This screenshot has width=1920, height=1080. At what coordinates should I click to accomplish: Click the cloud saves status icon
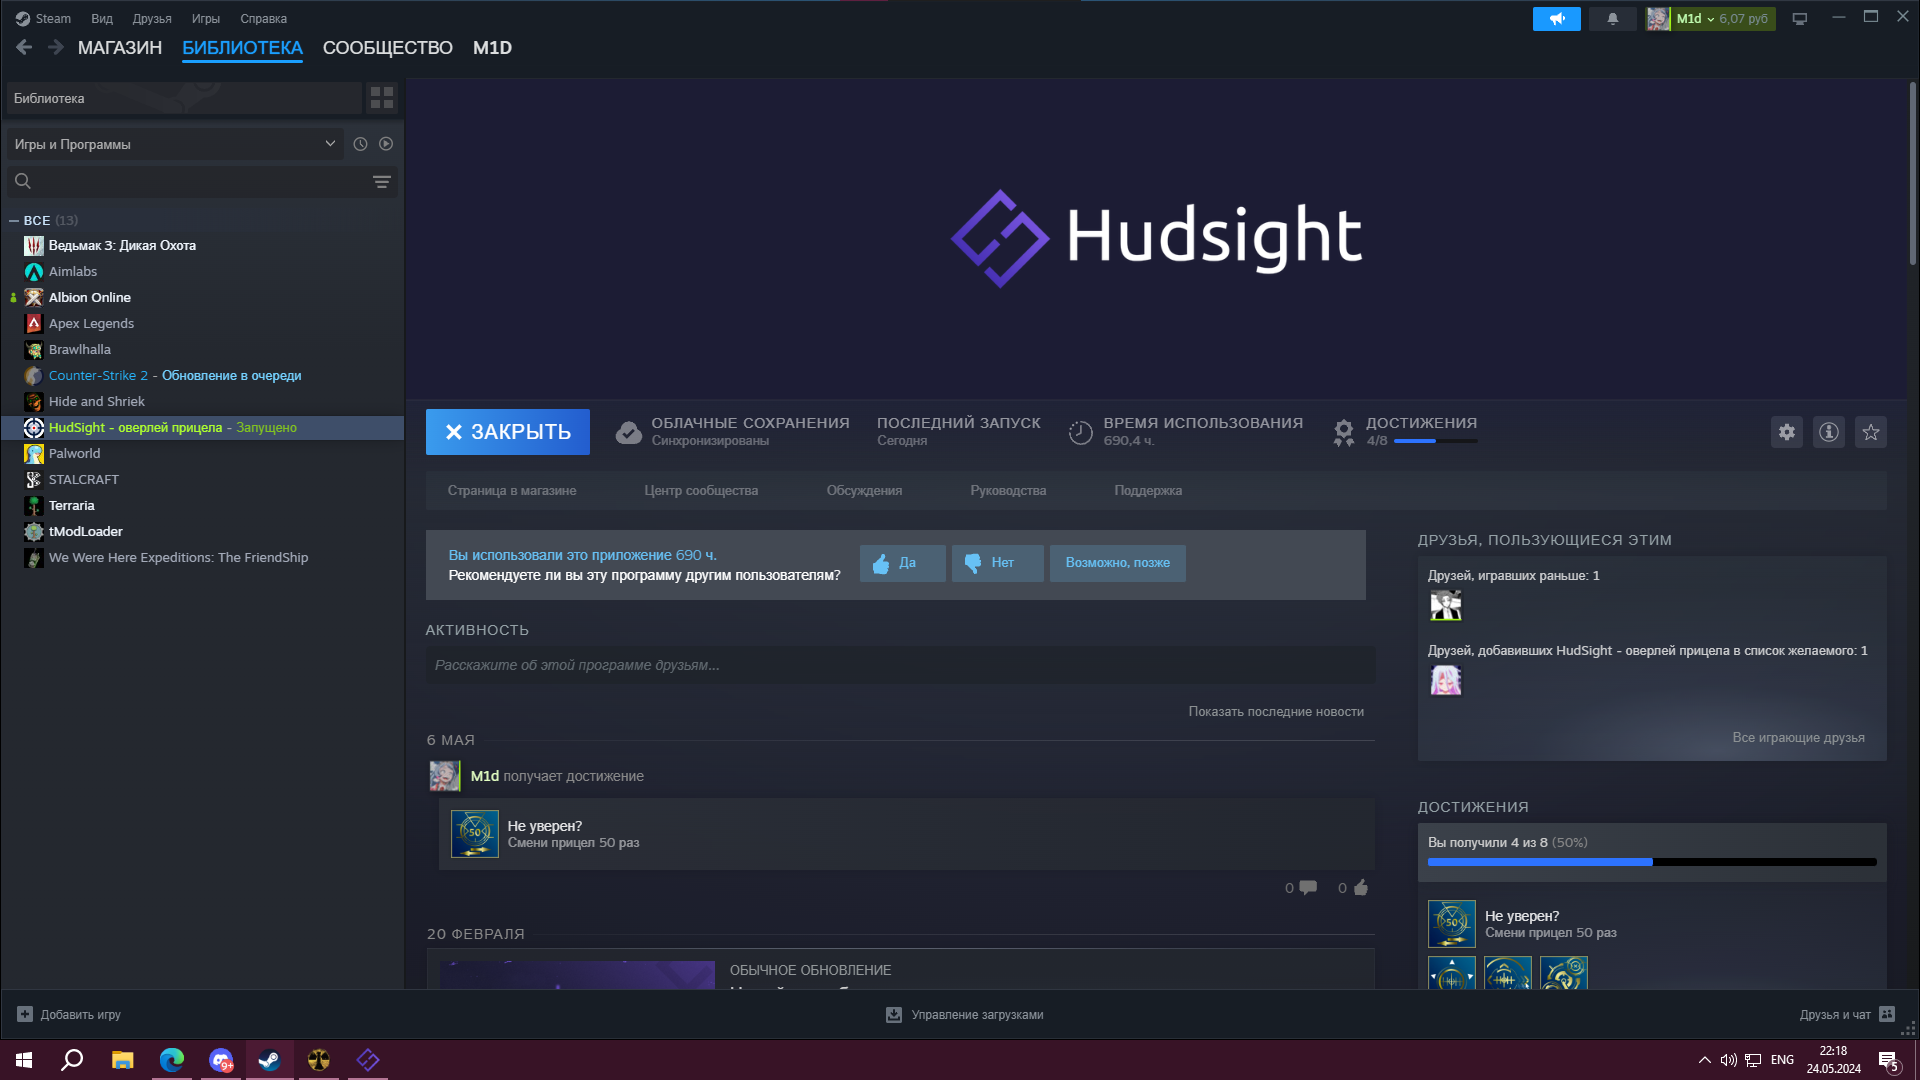[629, 432]
